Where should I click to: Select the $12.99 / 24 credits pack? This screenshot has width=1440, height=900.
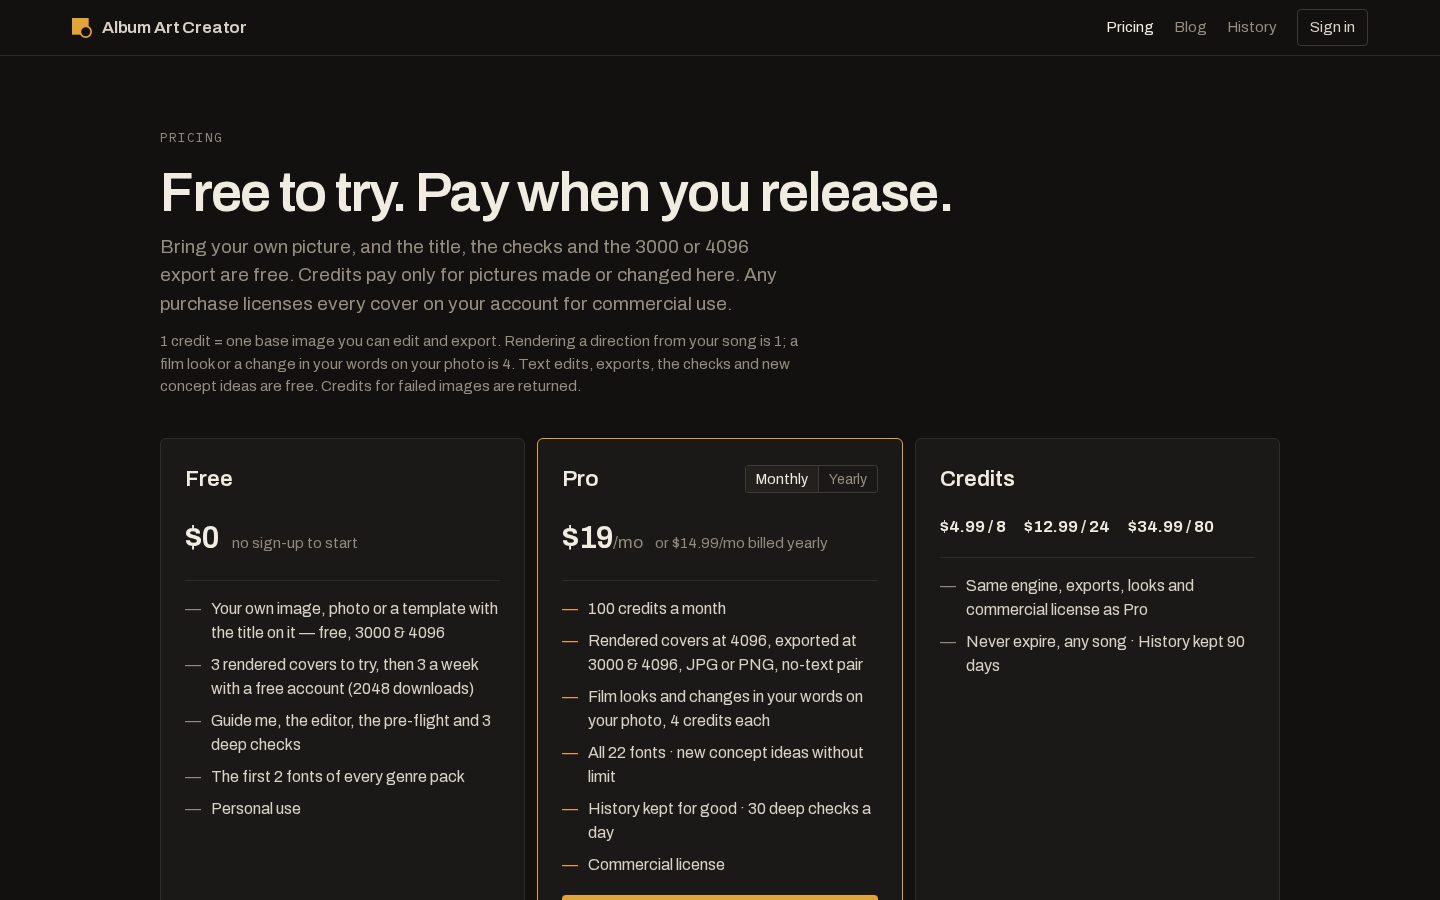[x=1067, y=527]
